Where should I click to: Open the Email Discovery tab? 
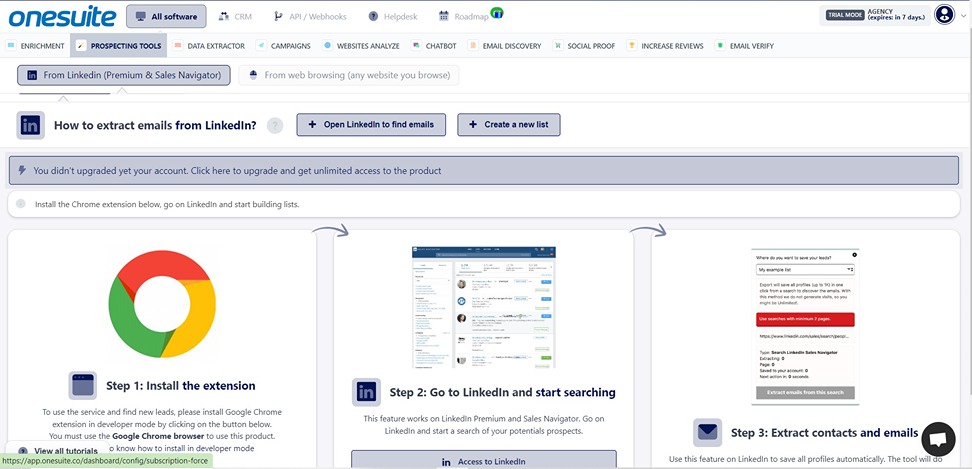coord(505,46)
